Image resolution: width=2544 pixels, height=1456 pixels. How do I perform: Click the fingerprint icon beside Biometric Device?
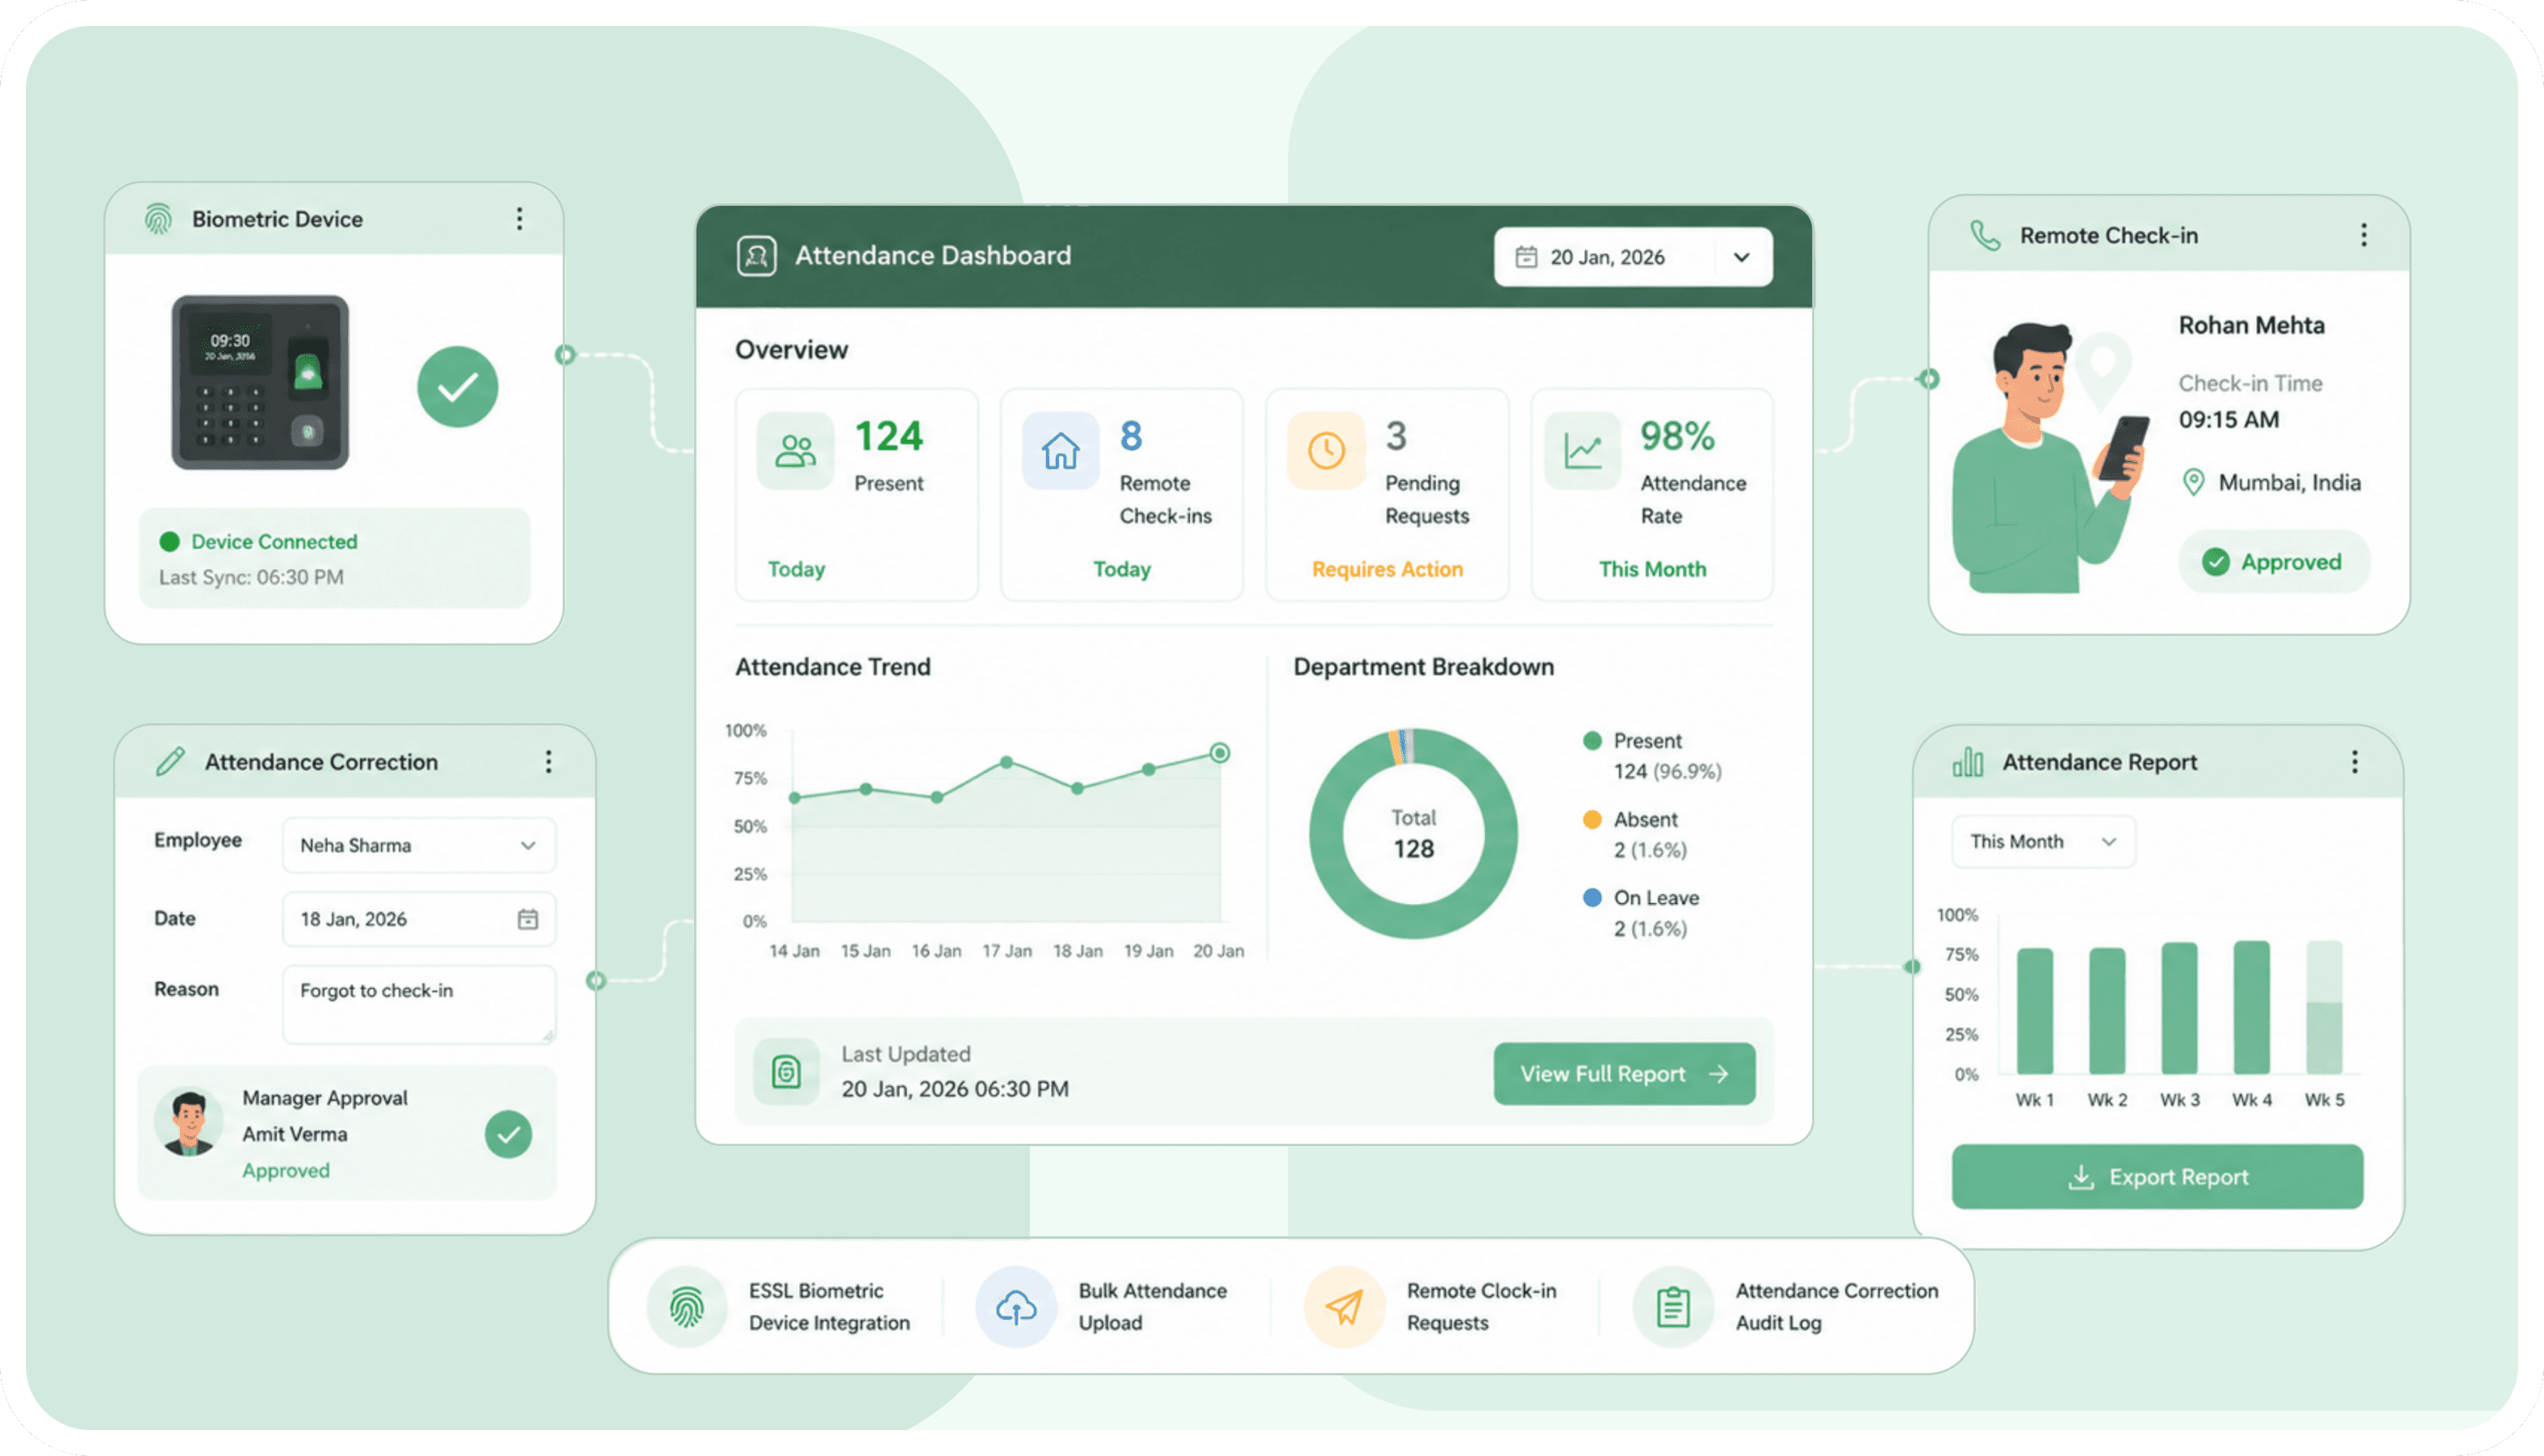(158, 219)
